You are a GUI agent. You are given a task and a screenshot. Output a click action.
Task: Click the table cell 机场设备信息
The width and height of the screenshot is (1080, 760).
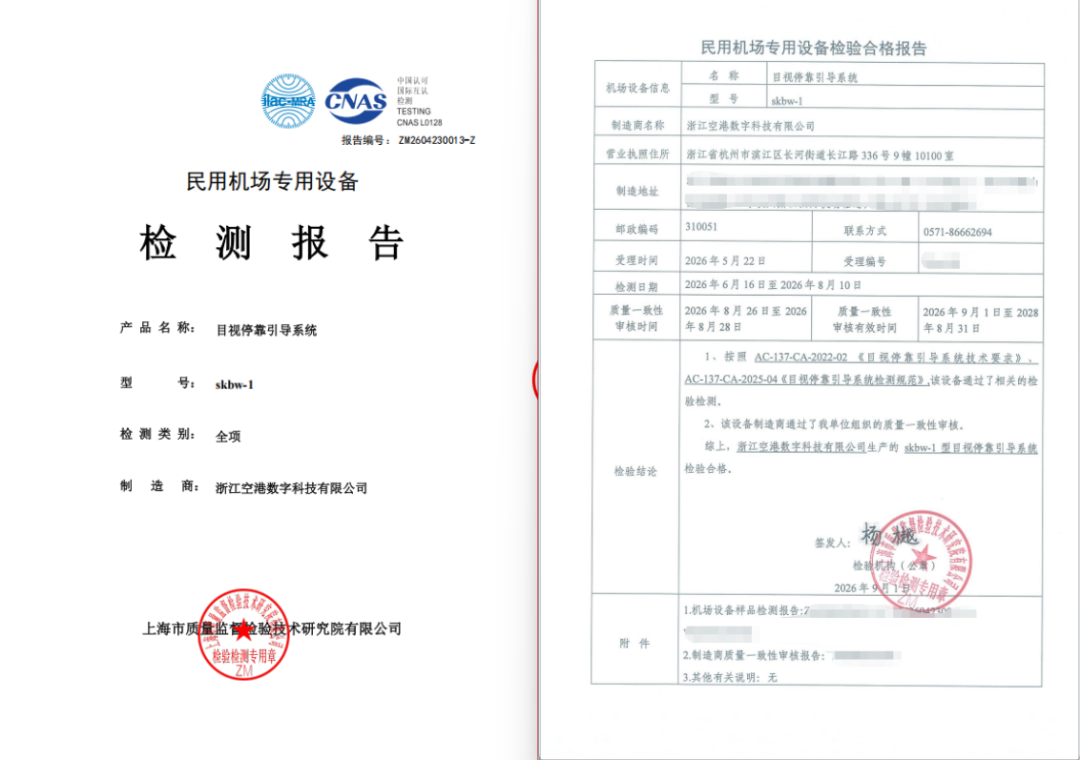point(638,88)
